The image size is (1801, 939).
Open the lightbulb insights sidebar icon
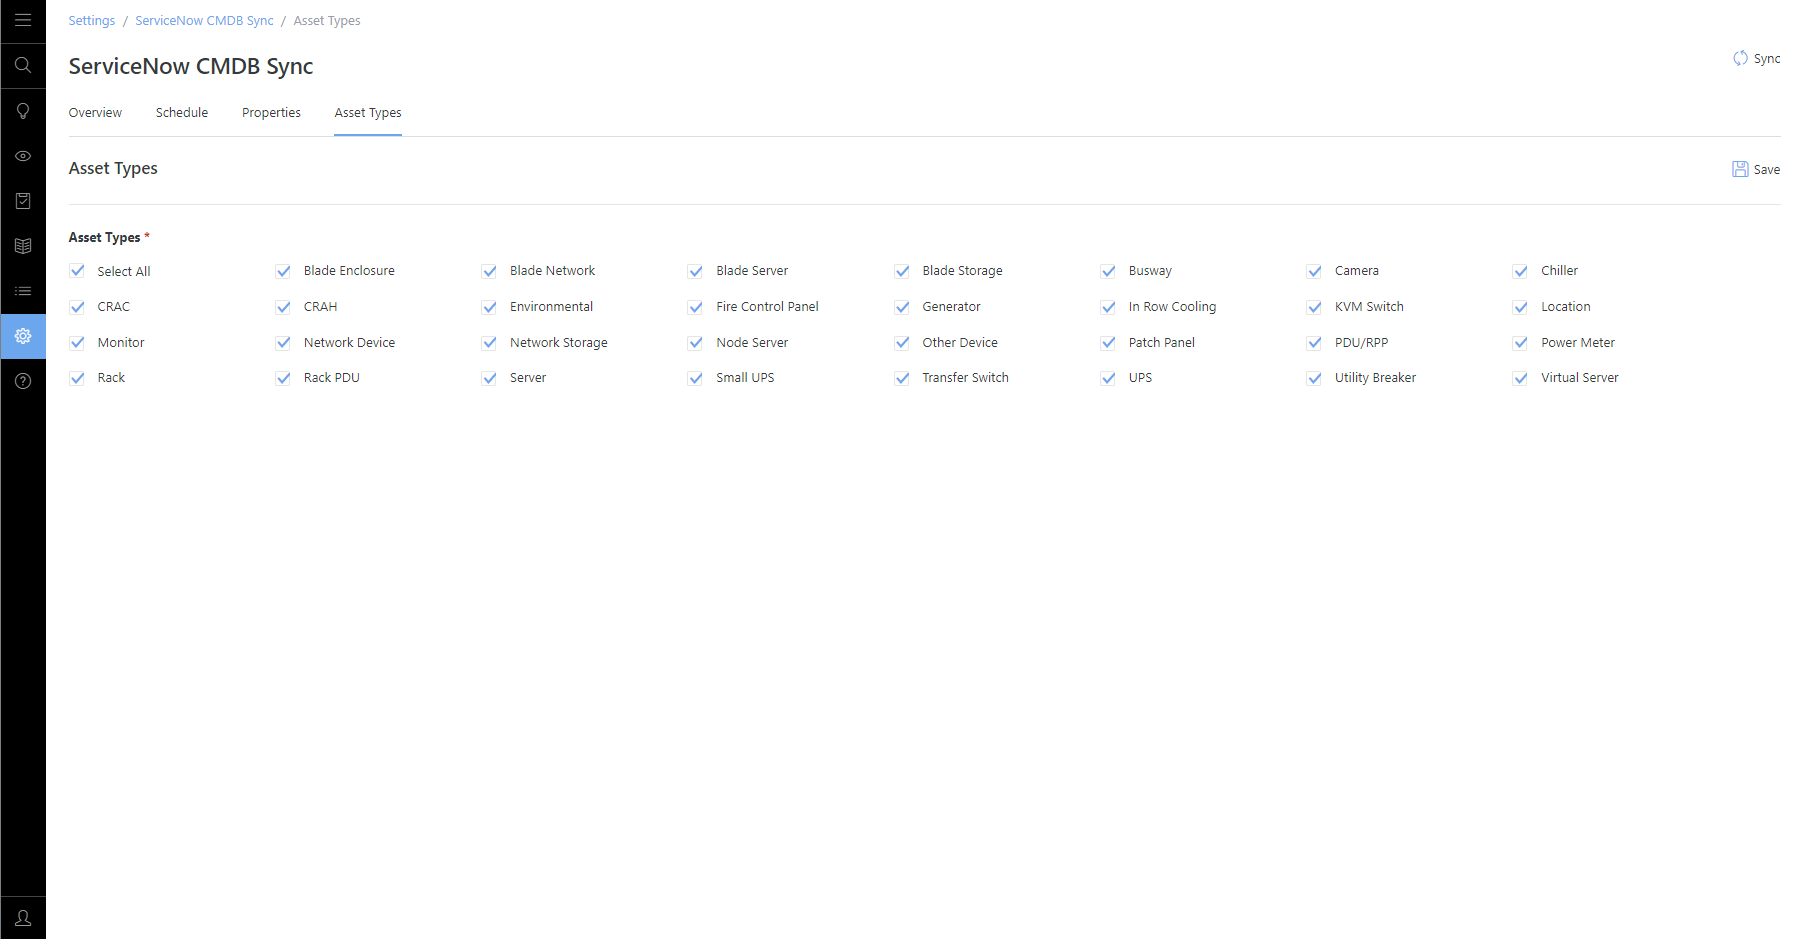tap(23, 110)
